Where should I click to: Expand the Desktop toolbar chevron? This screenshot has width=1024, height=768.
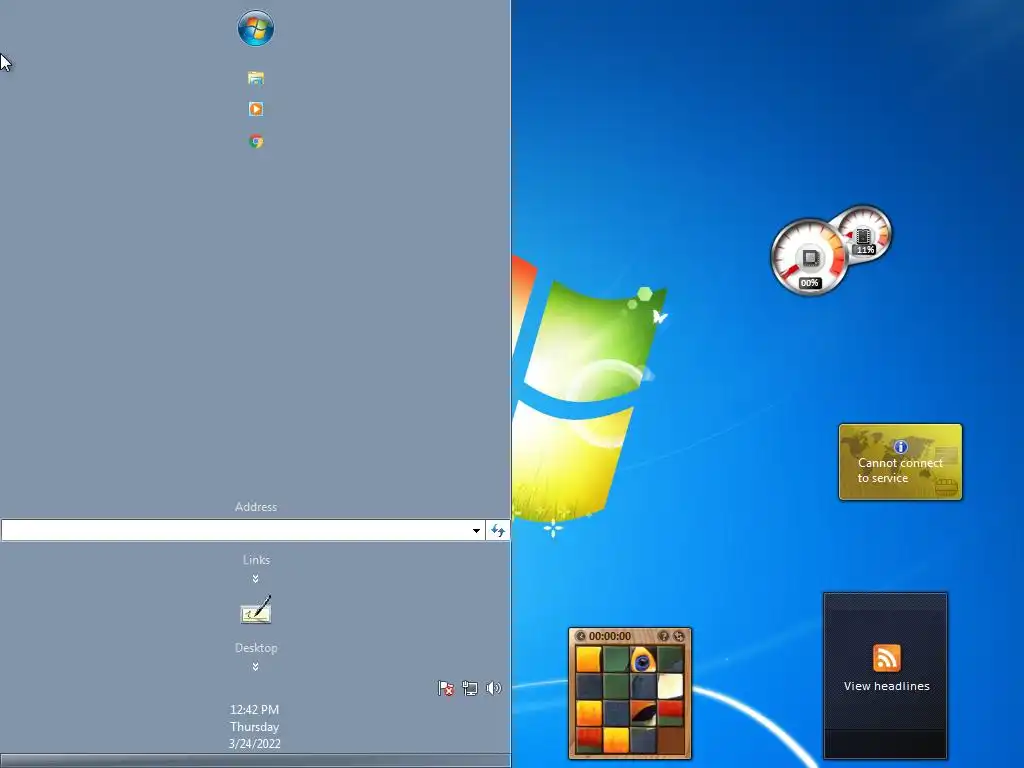[255, 667]
